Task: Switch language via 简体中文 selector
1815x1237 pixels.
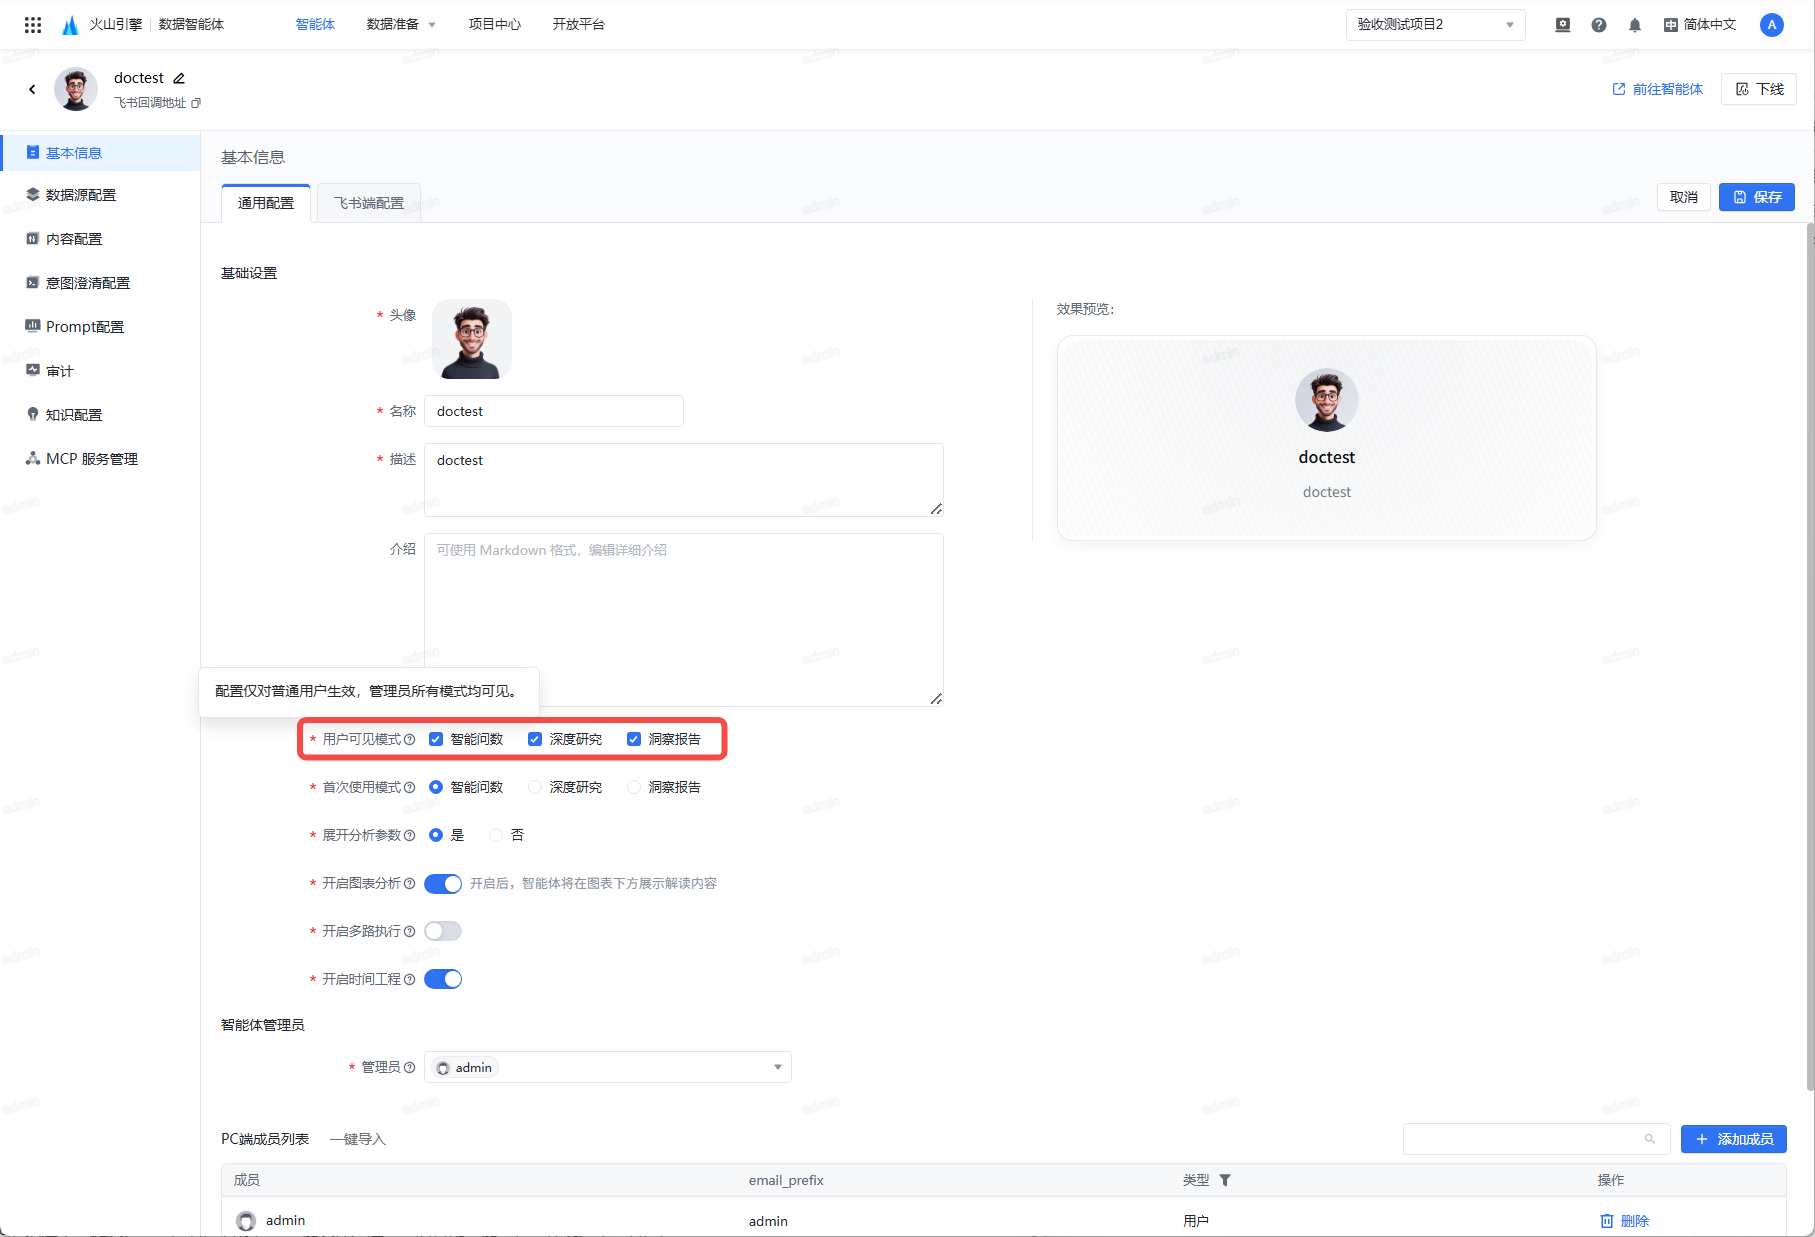Action: pos(1700,25)
